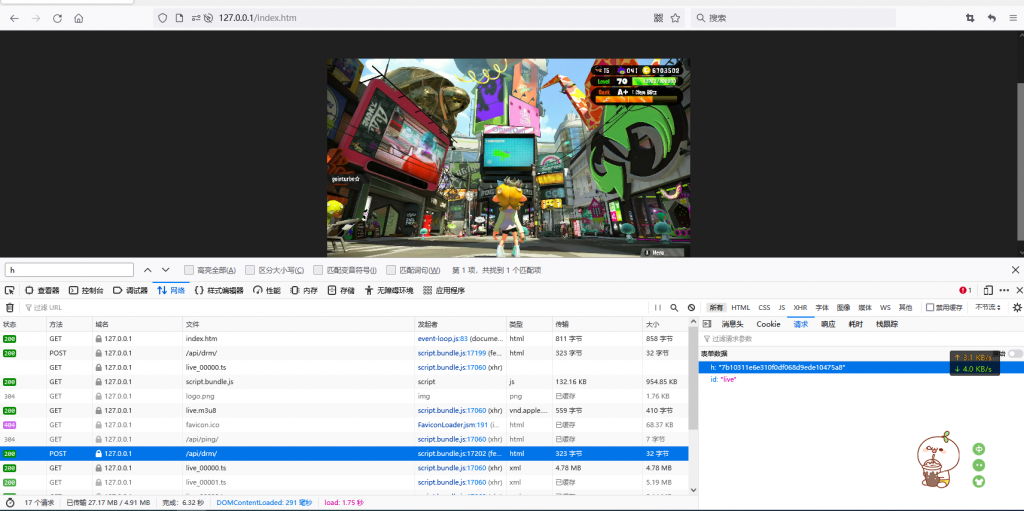Click the middle green circle widget icon

pos(978,465)
